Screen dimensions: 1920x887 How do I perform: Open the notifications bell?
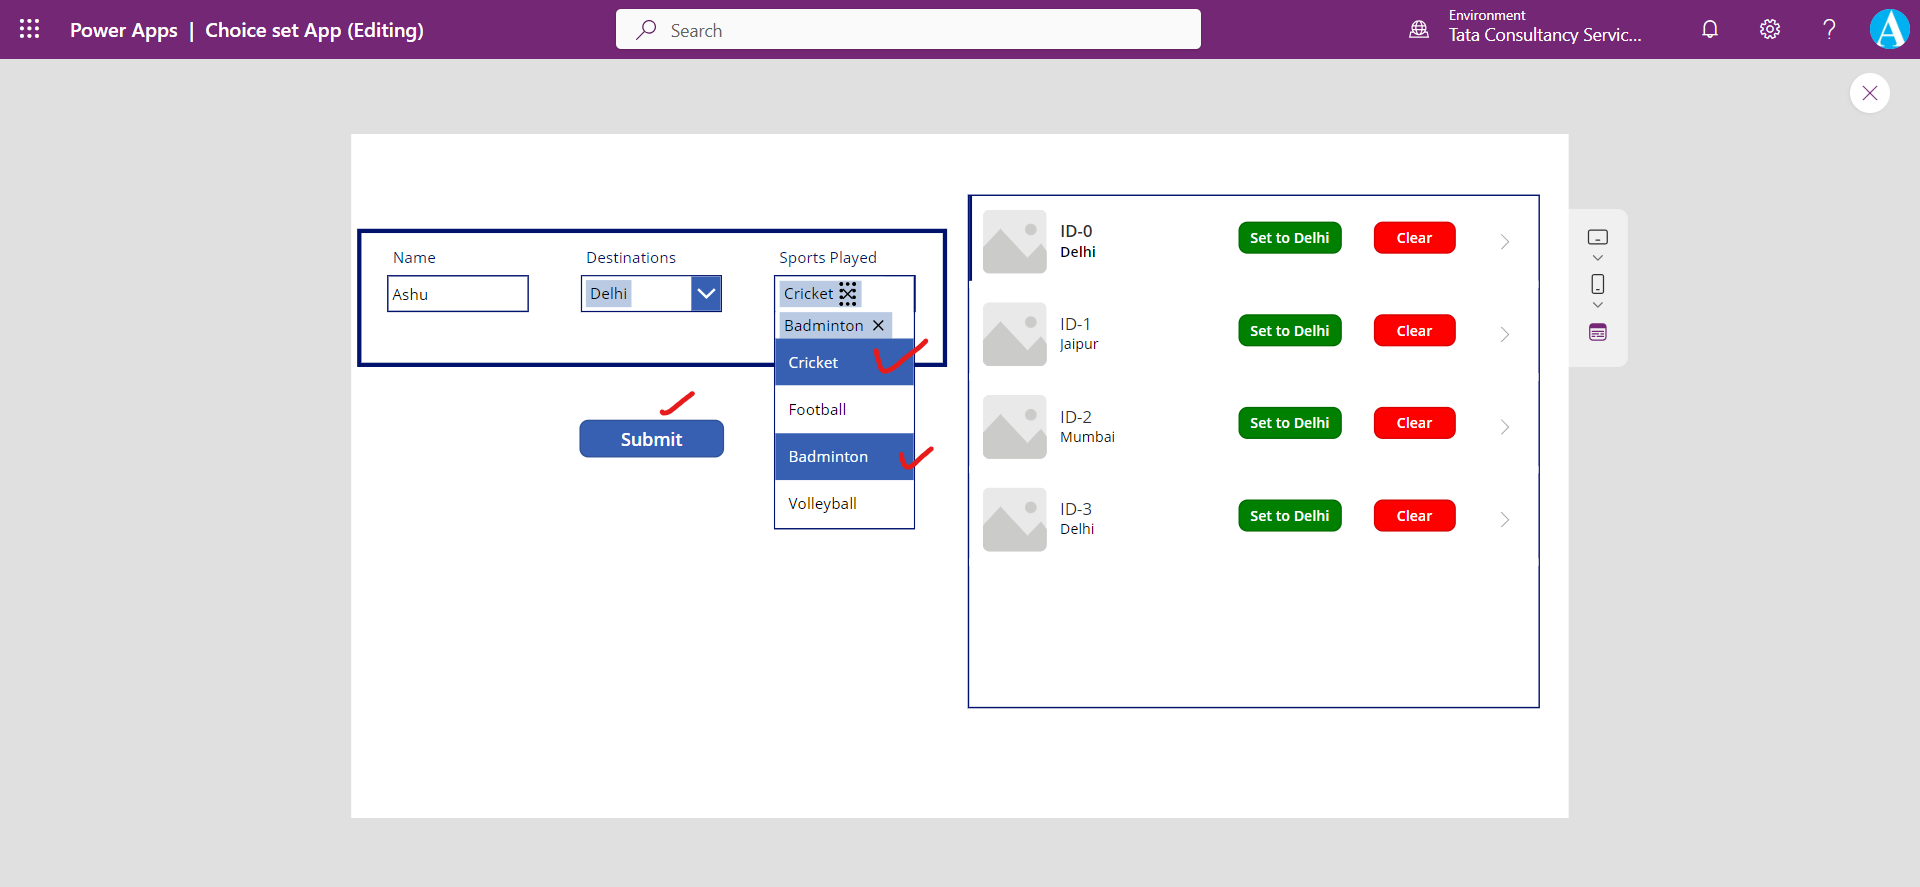pos(1710,29)
